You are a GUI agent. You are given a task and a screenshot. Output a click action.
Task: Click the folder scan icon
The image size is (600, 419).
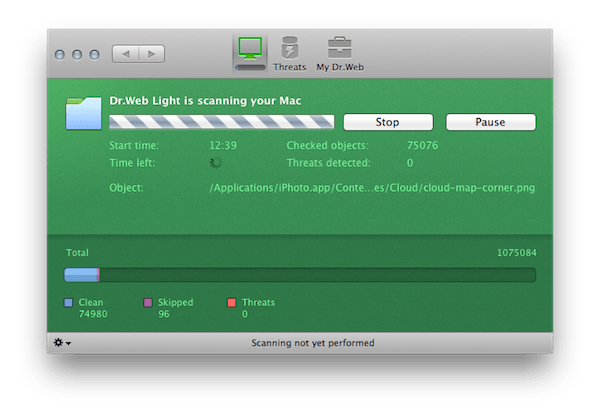[83, 113]
